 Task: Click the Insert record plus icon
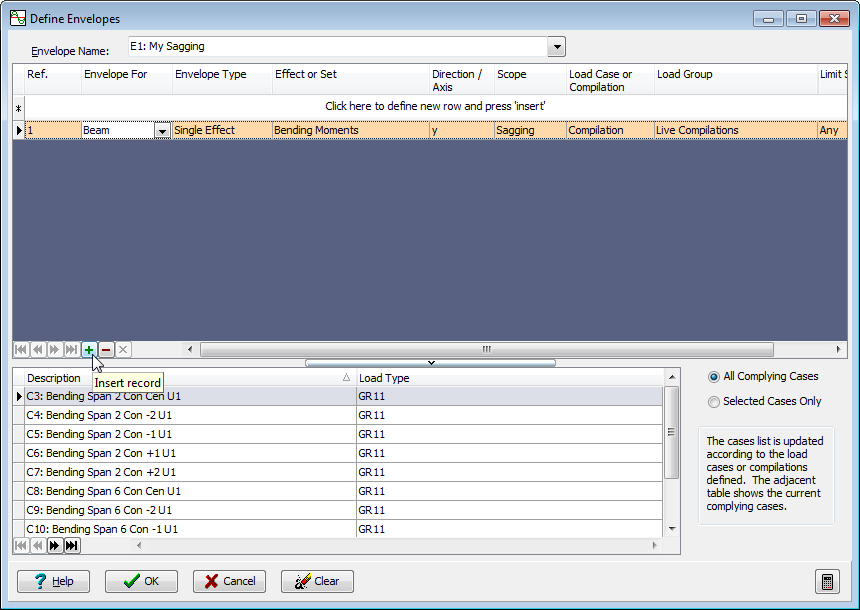89,349
